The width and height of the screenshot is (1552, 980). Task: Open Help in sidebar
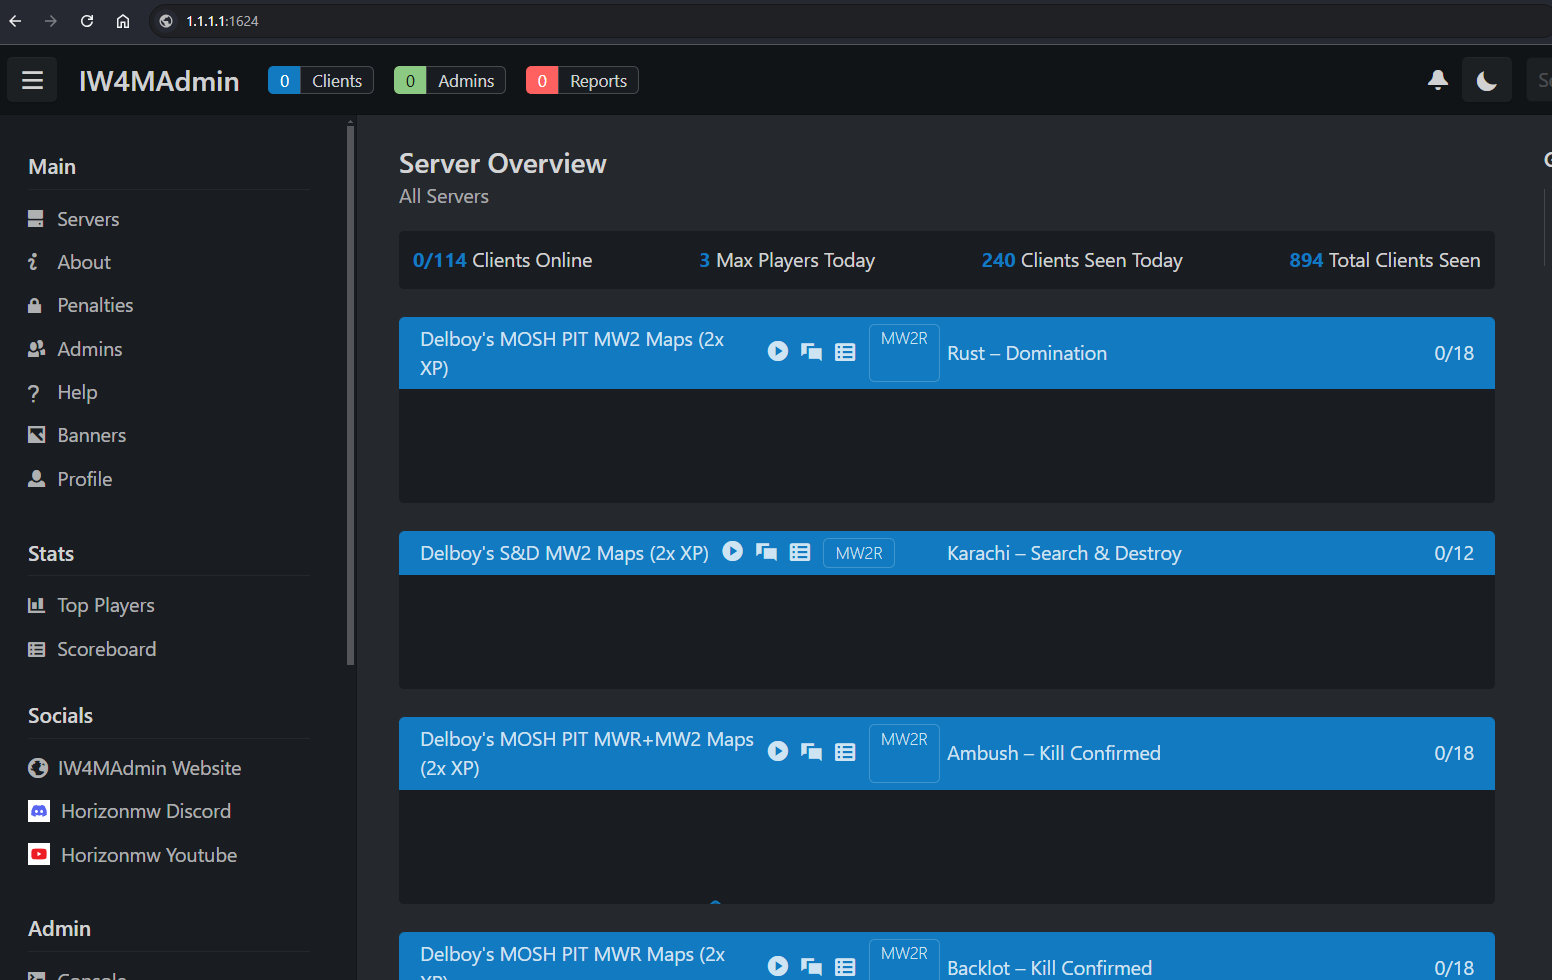77,392
